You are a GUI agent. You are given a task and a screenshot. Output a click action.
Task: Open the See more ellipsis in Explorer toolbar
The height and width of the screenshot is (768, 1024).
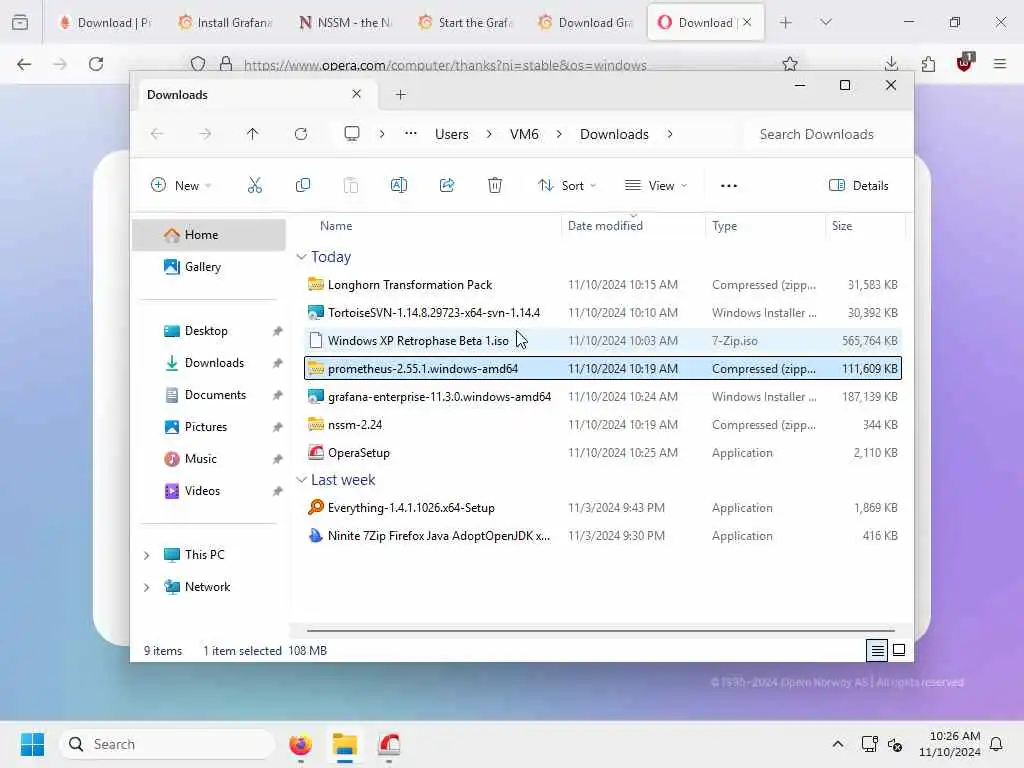click(729, 185)
